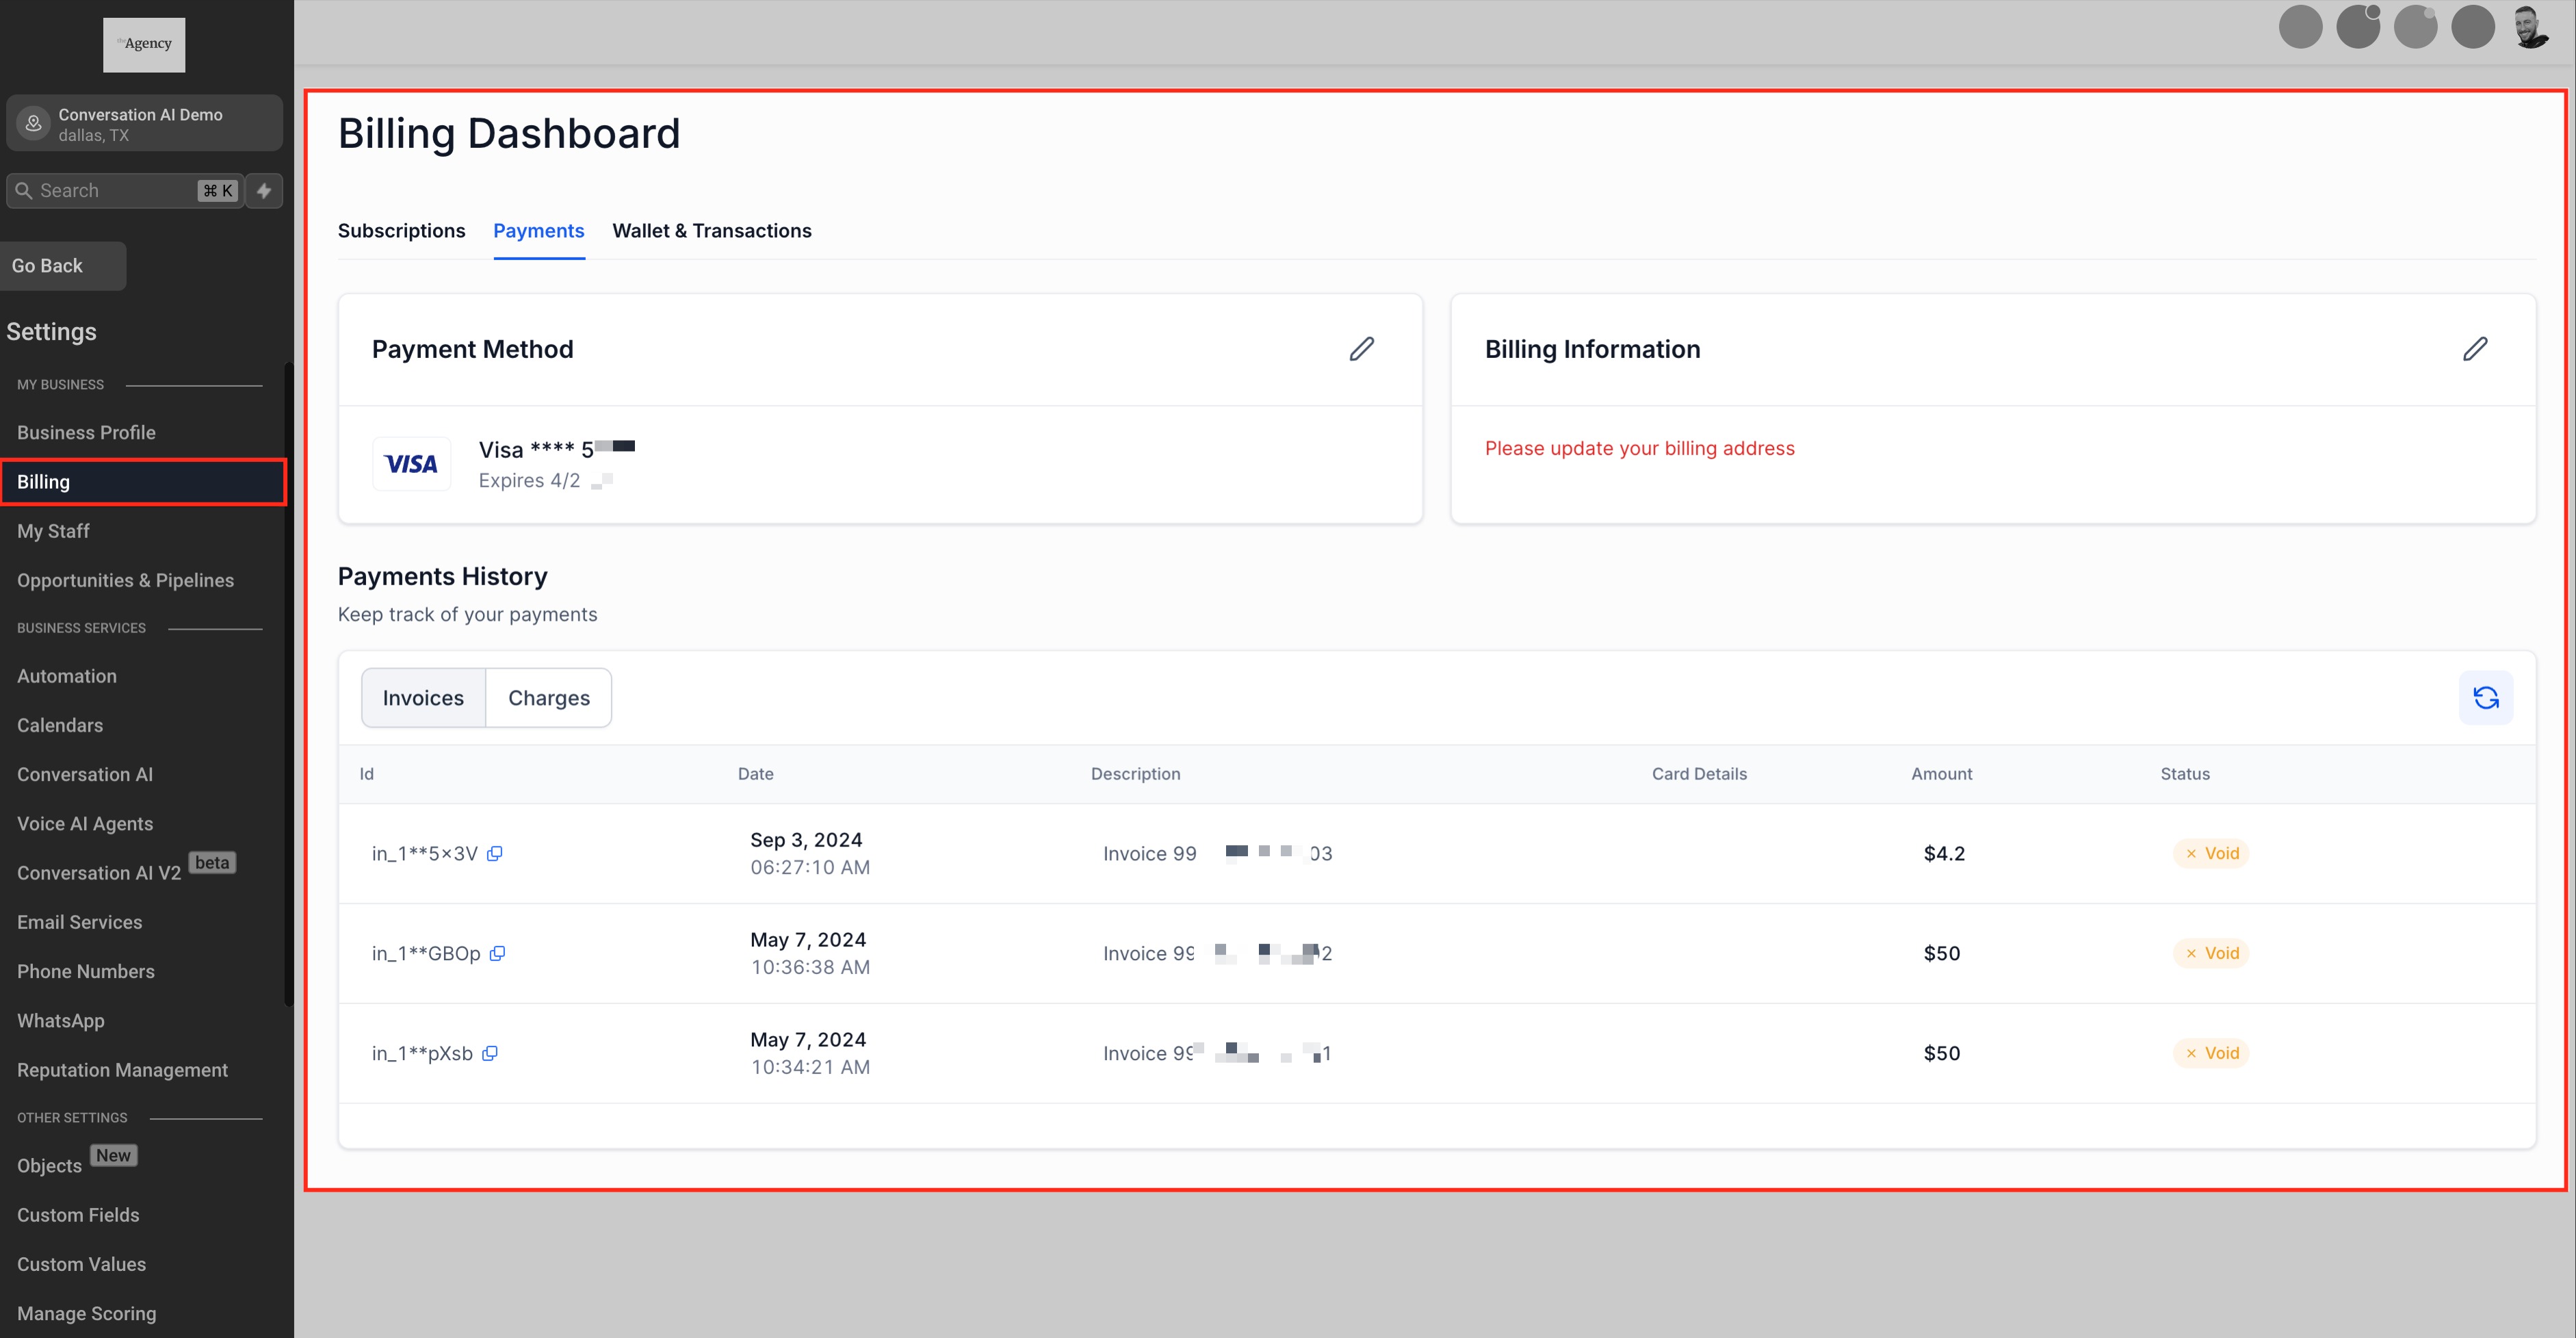The height and width of the screenshot is (1338, 2576).
Task: Switch to Charges view
Action: pos(548,698)
